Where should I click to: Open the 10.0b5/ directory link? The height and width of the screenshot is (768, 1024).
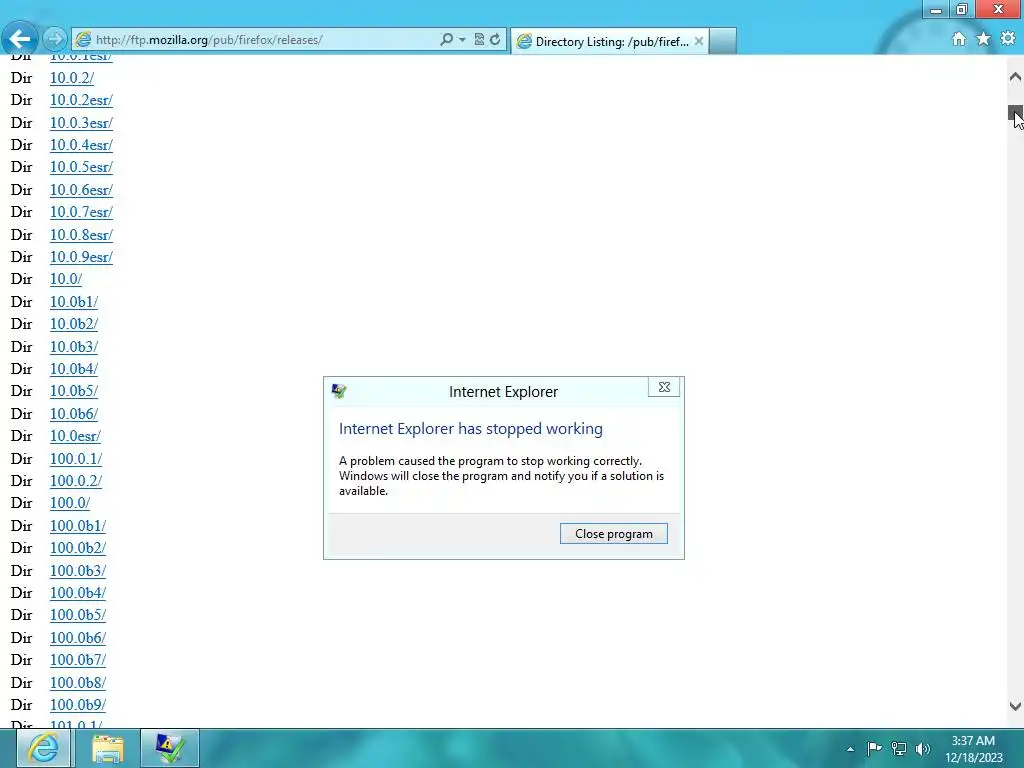[x=74, y=391]
